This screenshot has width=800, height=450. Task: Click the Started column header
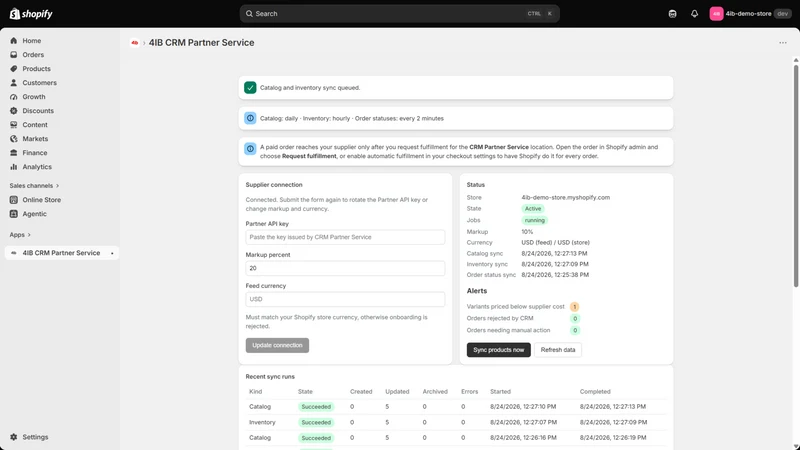(500, 392)
